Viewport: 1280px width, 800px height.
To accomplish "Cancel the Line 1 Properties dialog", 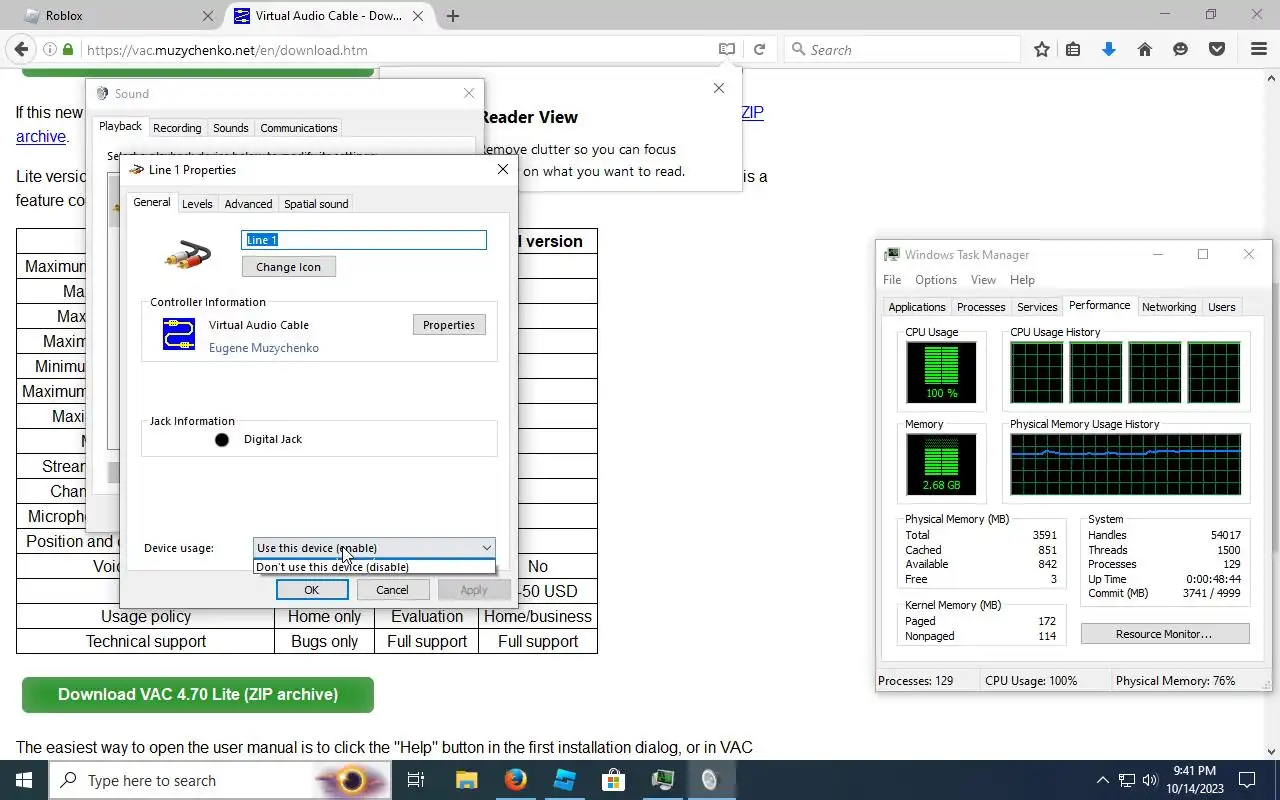I will (392, 590).
